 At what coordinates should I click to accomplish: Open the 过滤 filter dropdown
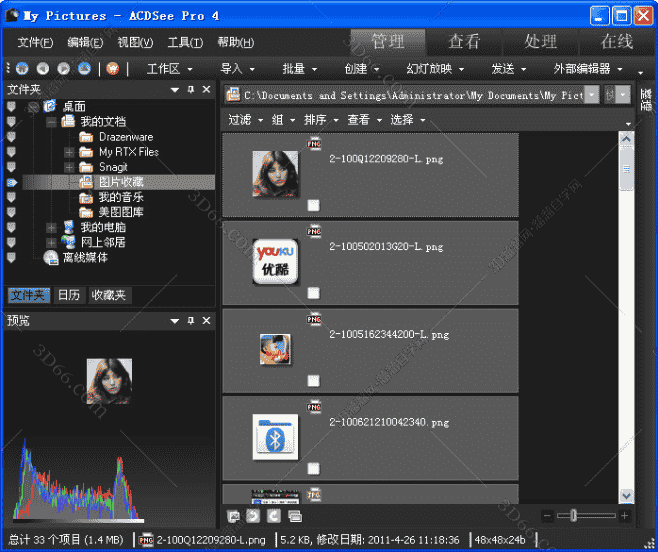[246, 120]
